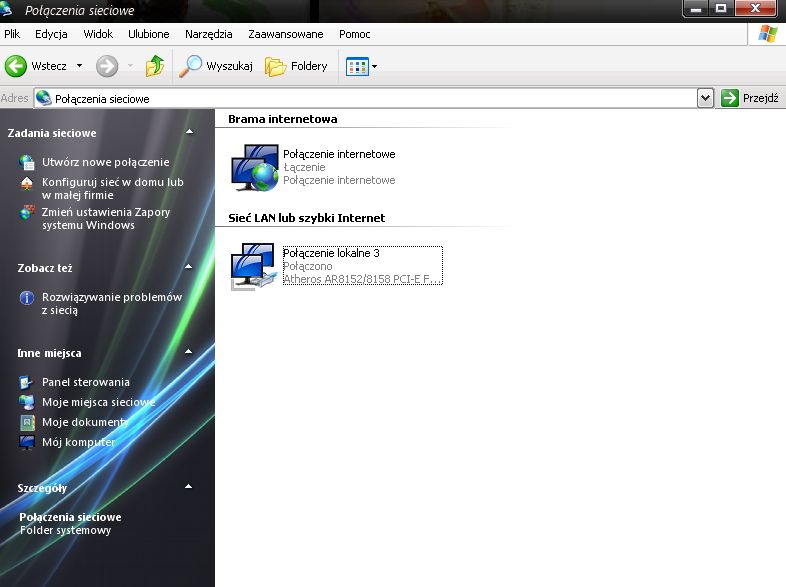This screenshot has width=786, height=587.
Task: Go to Panel sterowania link
Action: pyautogui.click(x=86, y=382)
